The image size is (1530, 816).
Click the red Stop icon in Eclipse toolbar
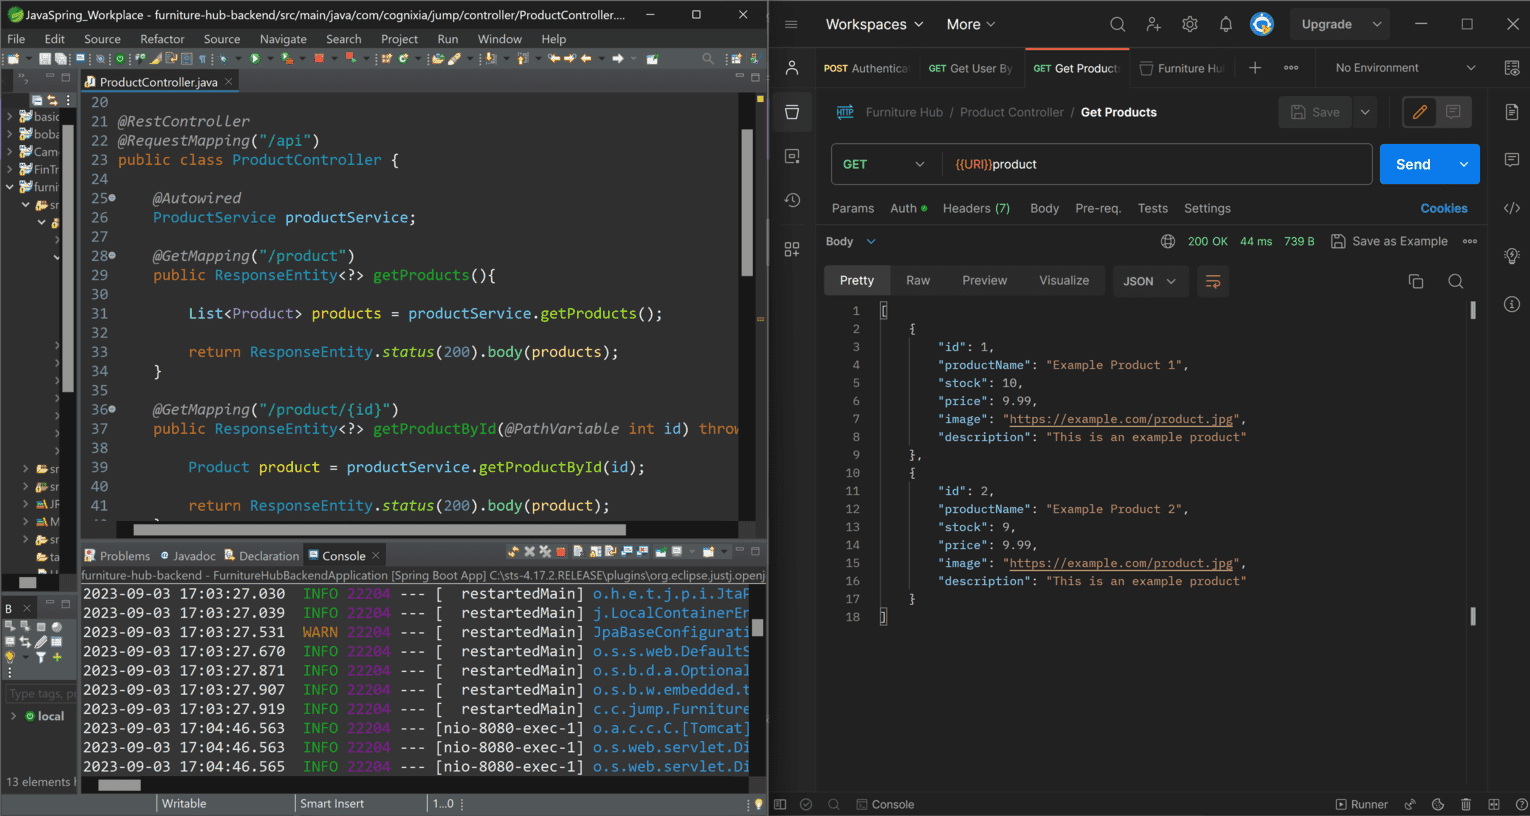(319, 59)
